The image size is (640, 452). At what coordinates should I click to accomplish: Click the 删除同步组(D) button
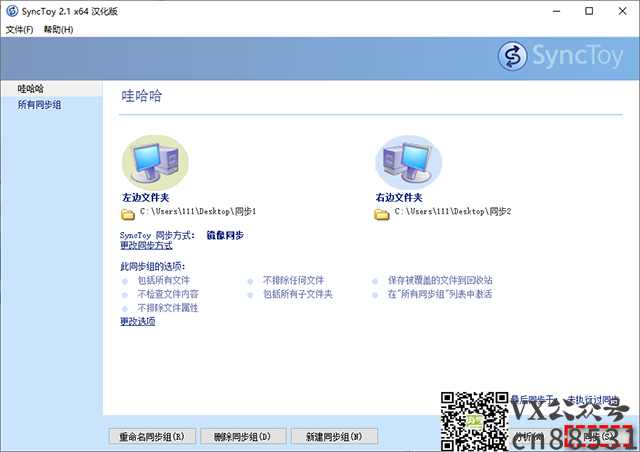point(243,436)
